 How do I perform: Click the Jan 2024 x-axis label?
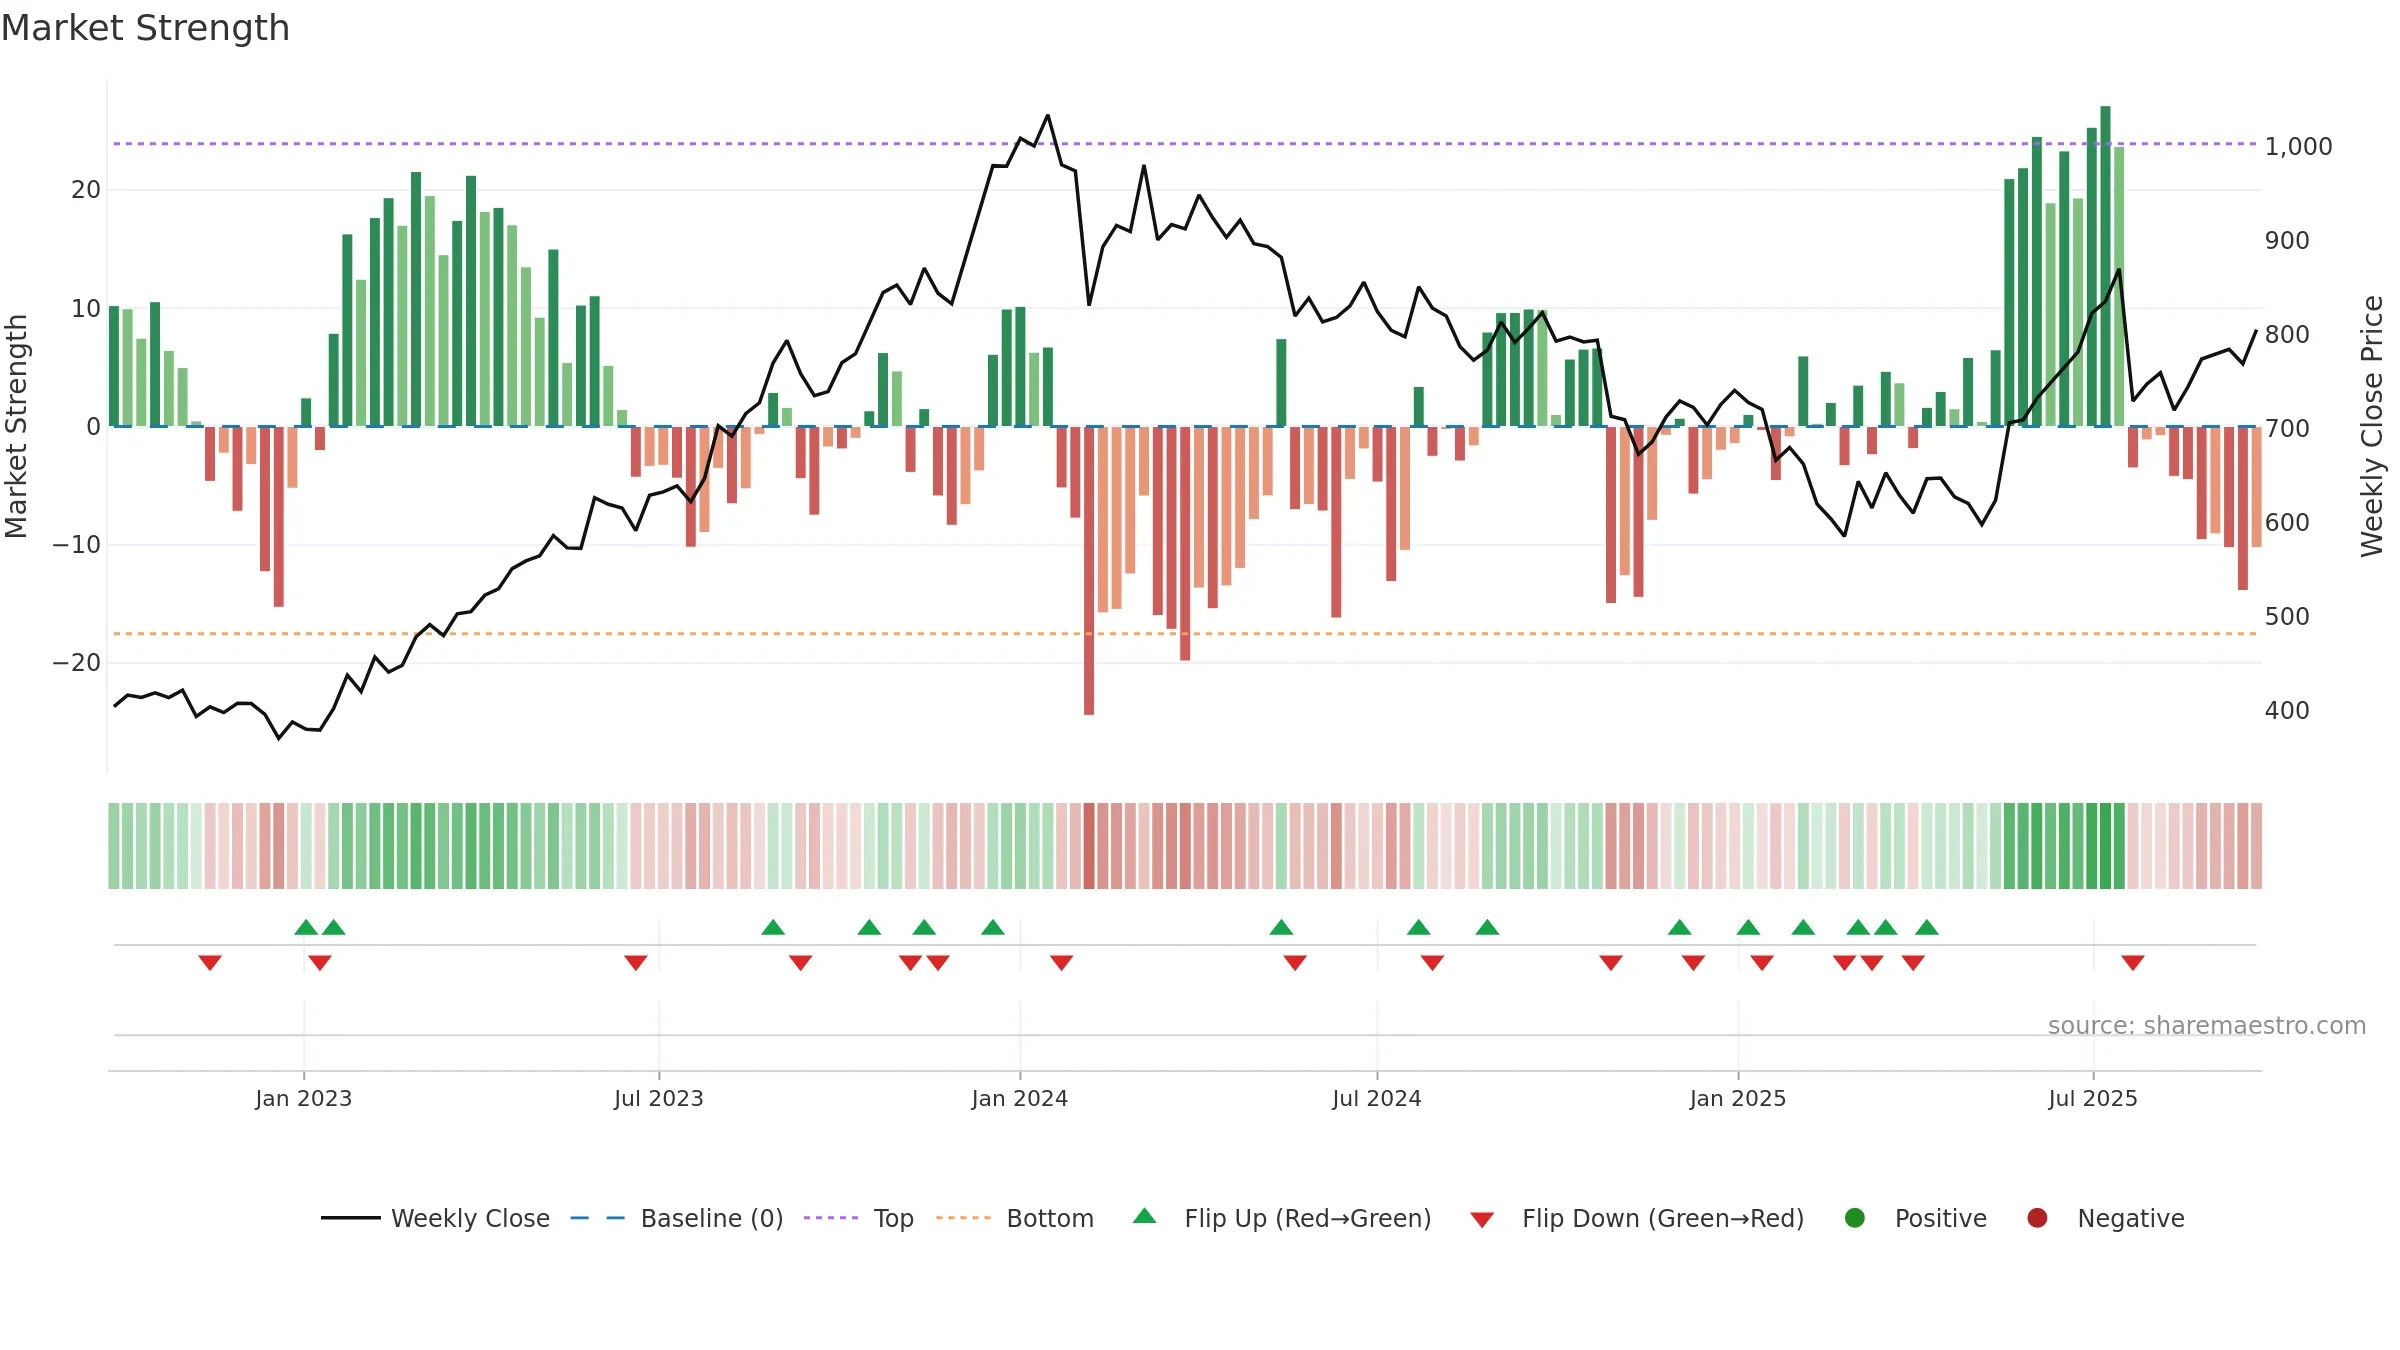(x=1020, y=1099)
